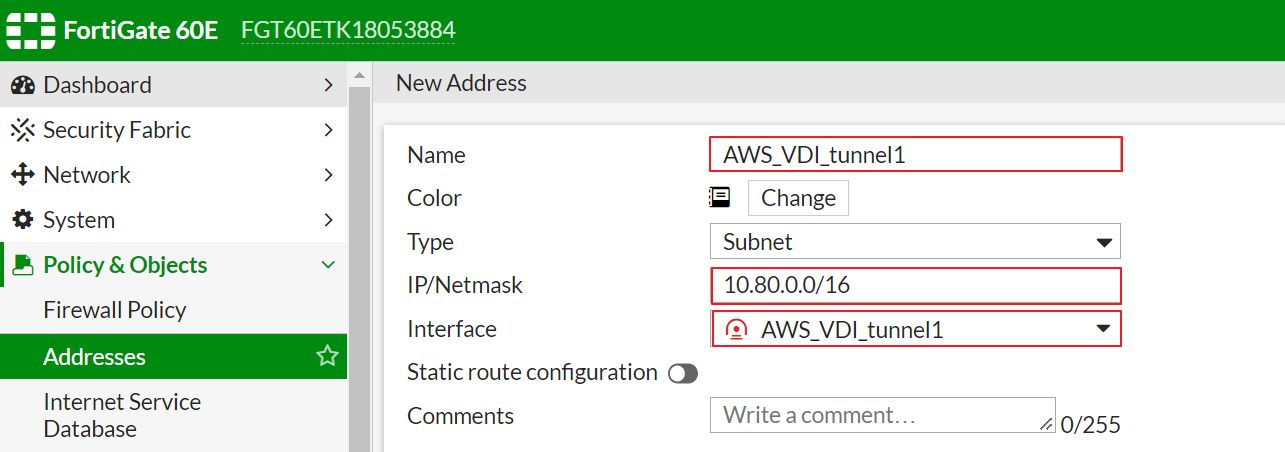Click the AWS_VDI_tunnel1 interface tunnel icon

[x=736, y=329]
